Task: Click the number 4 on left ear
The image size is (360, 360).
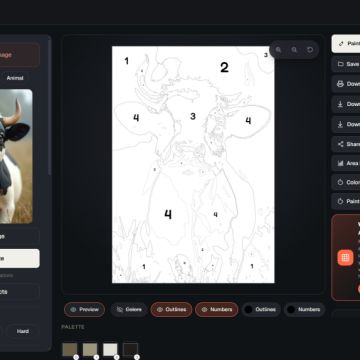Action: 136,118
